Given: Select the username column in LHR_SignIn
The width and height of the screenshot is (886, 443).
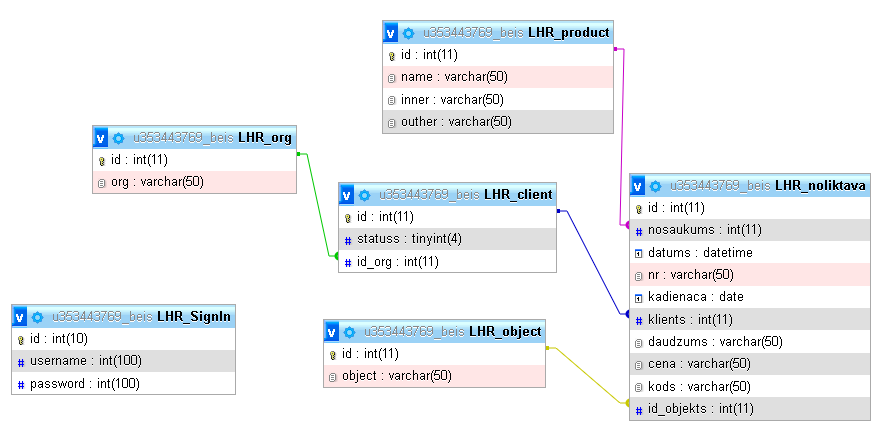Looking at the screenshot, I should pos(72,361).
